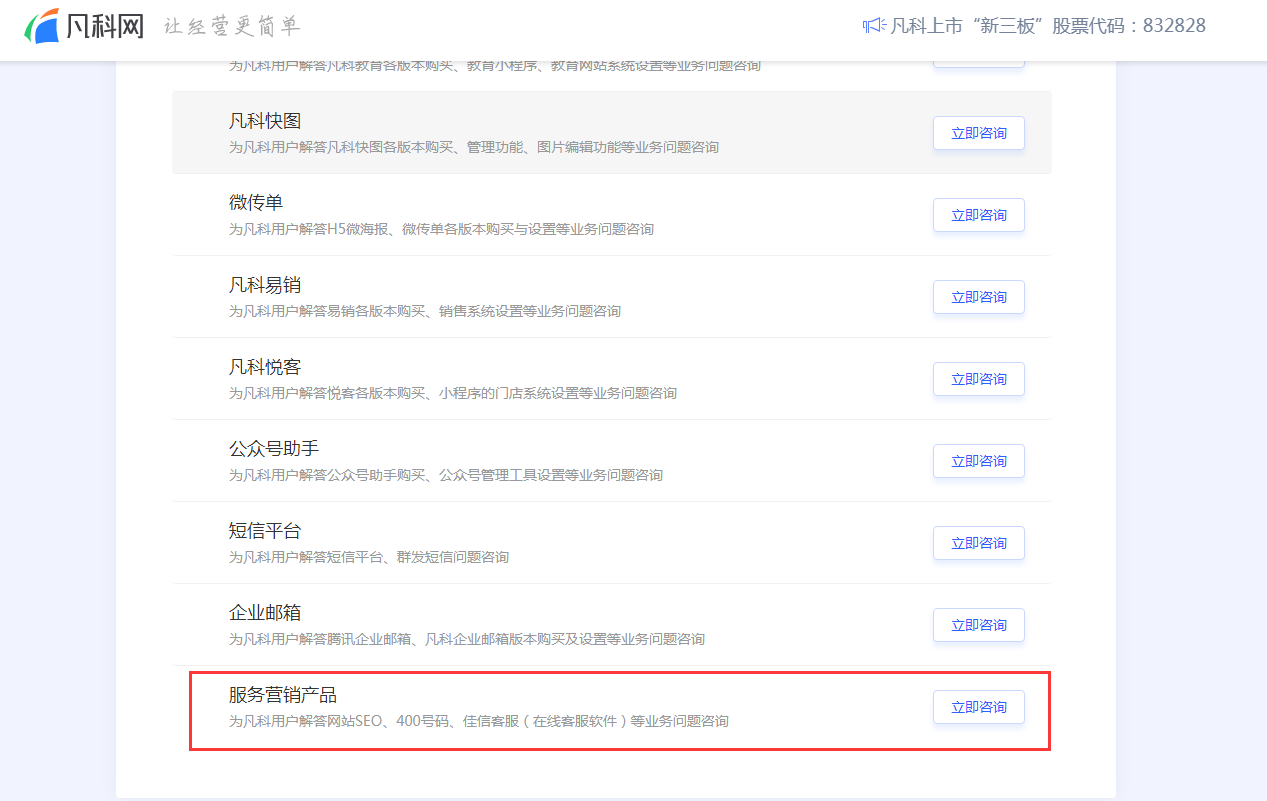Click the 让经营更简单 slogan
This screenshot has width=1267, height=801.
pyautogui.click(x=232, y=26)
